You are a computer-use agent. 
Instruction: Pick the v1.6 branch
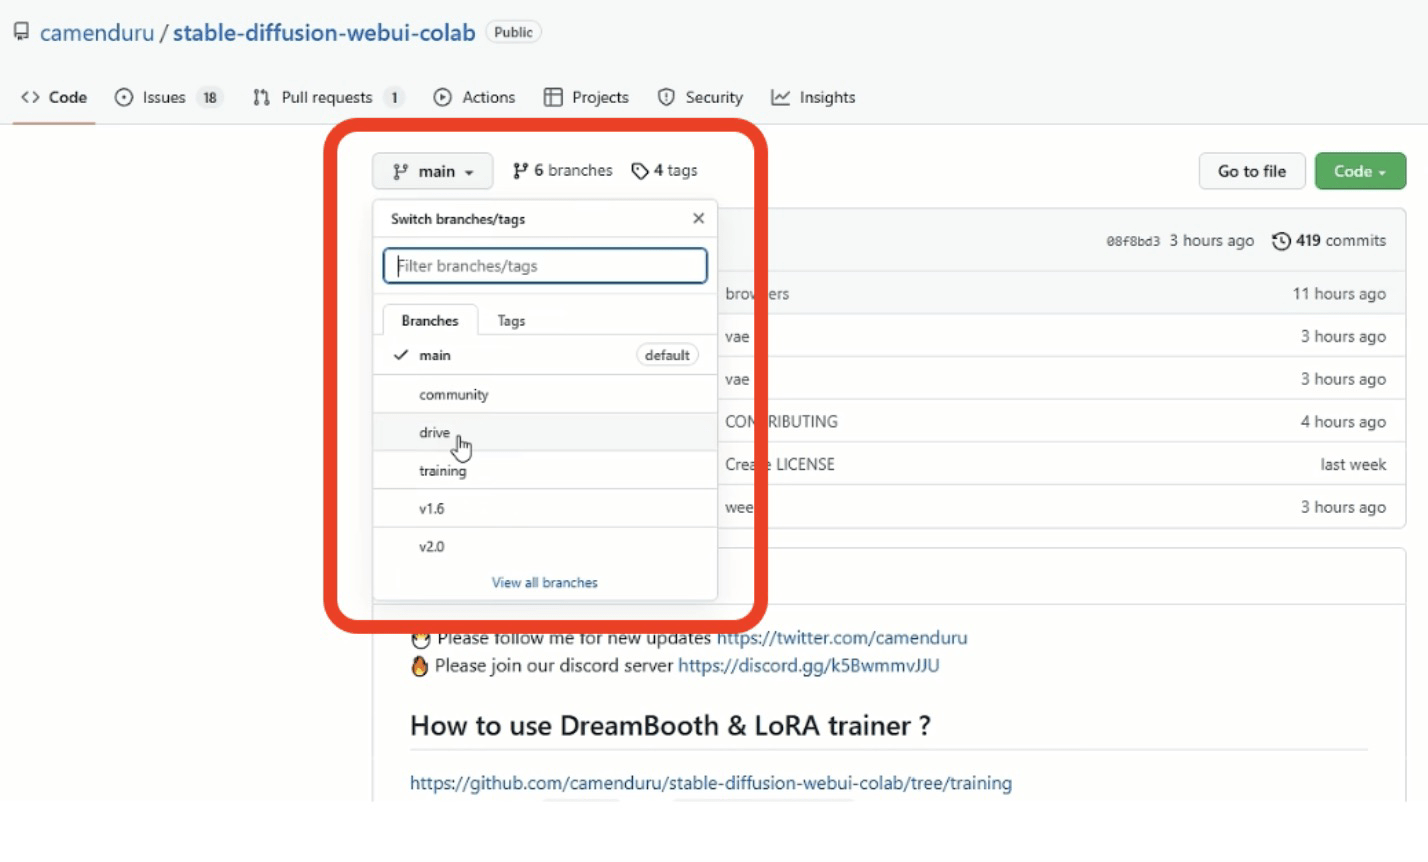[432, 509]
